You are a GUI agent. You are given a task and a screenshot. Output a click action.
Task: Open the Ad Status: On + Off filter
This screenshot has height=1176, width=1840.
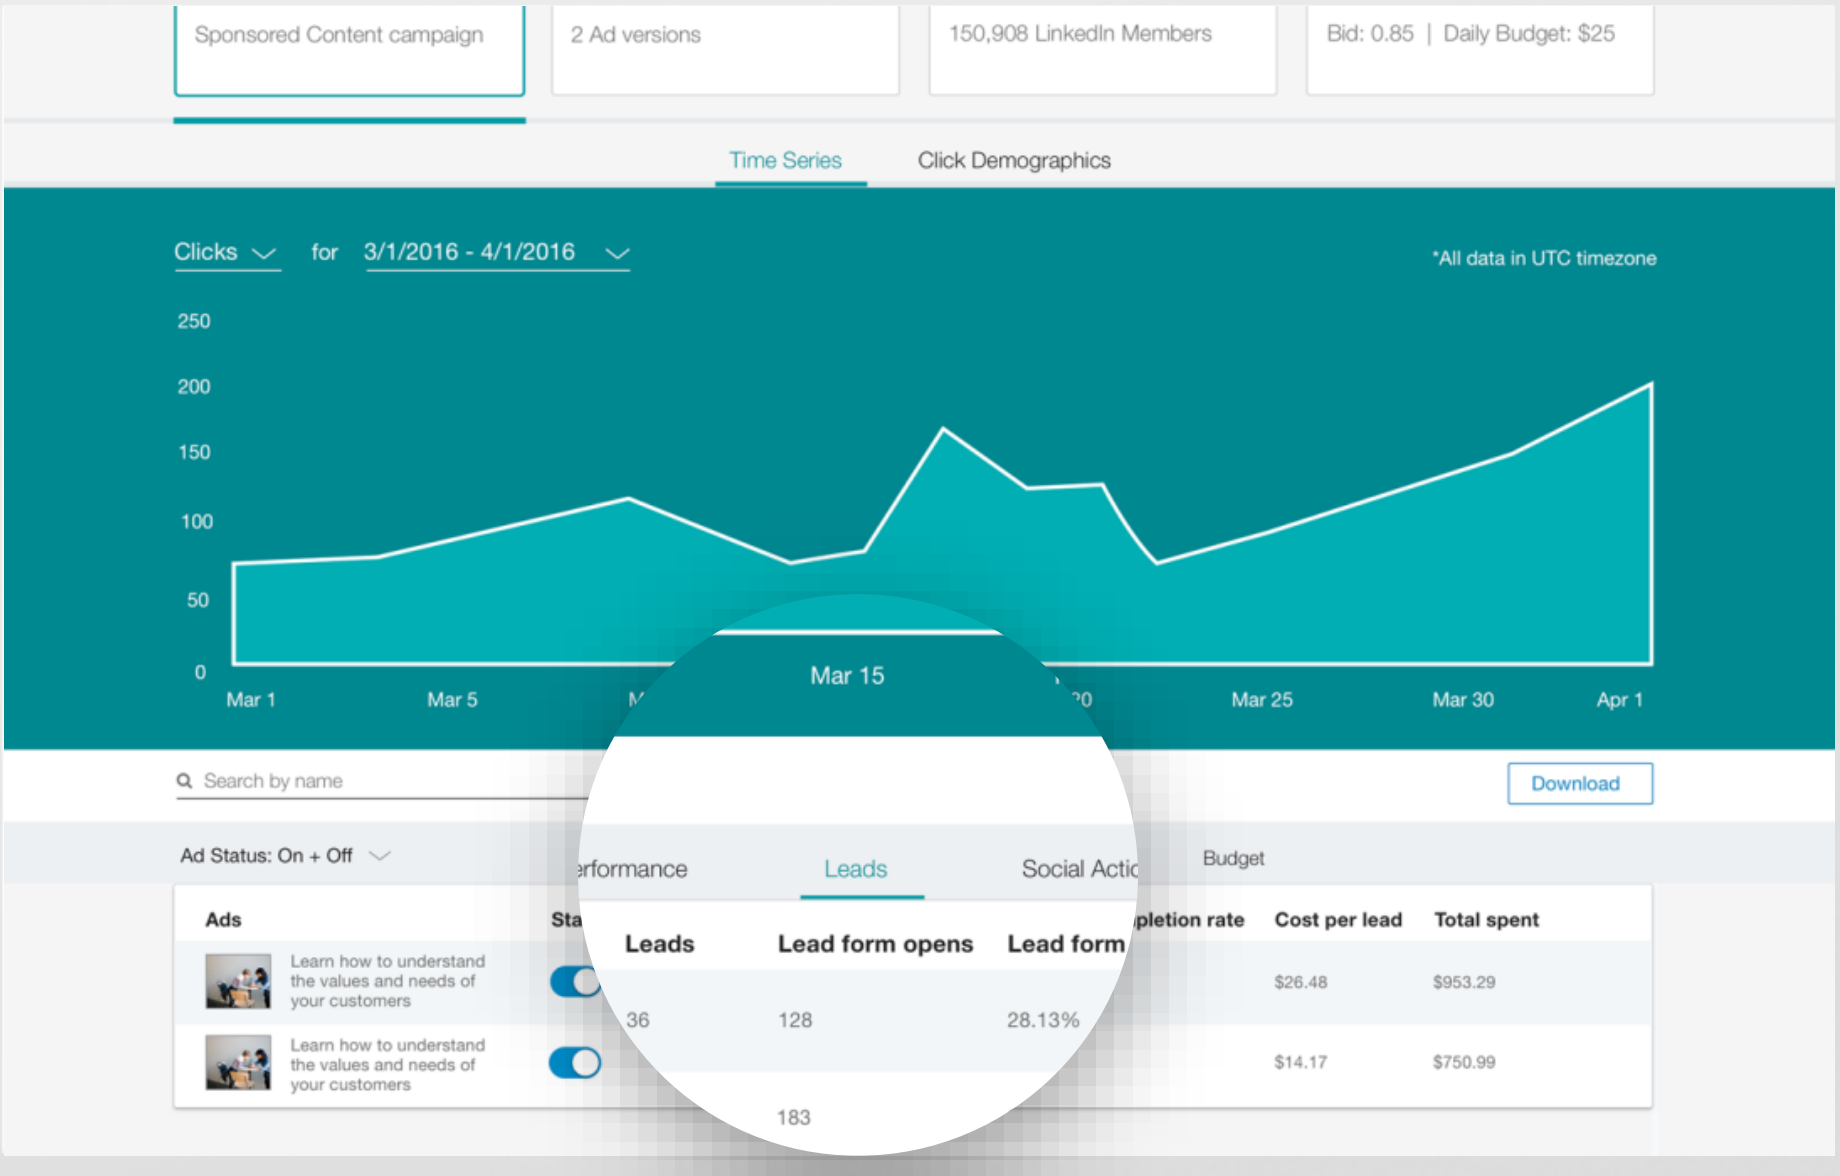pyautogui.click(x=285, y=856)
